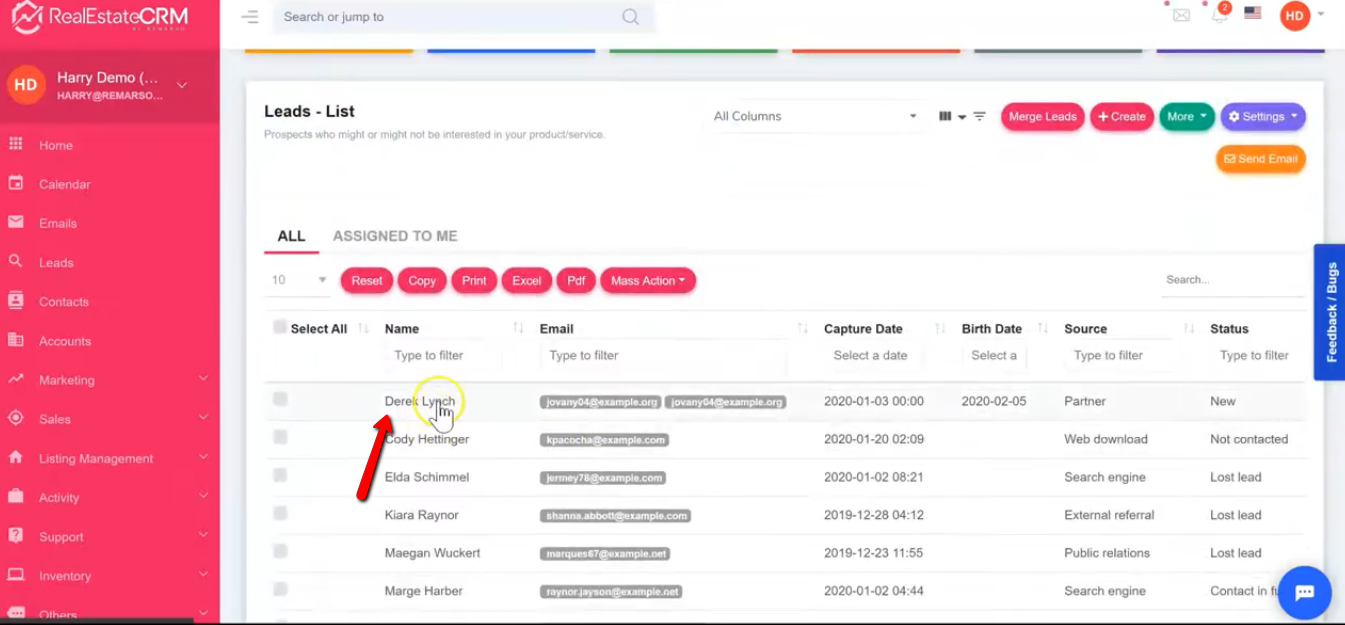Switch to the Assigned To Me tab
The width and height of the screenshot is (1345, 625).
click(x=395, y=236)
